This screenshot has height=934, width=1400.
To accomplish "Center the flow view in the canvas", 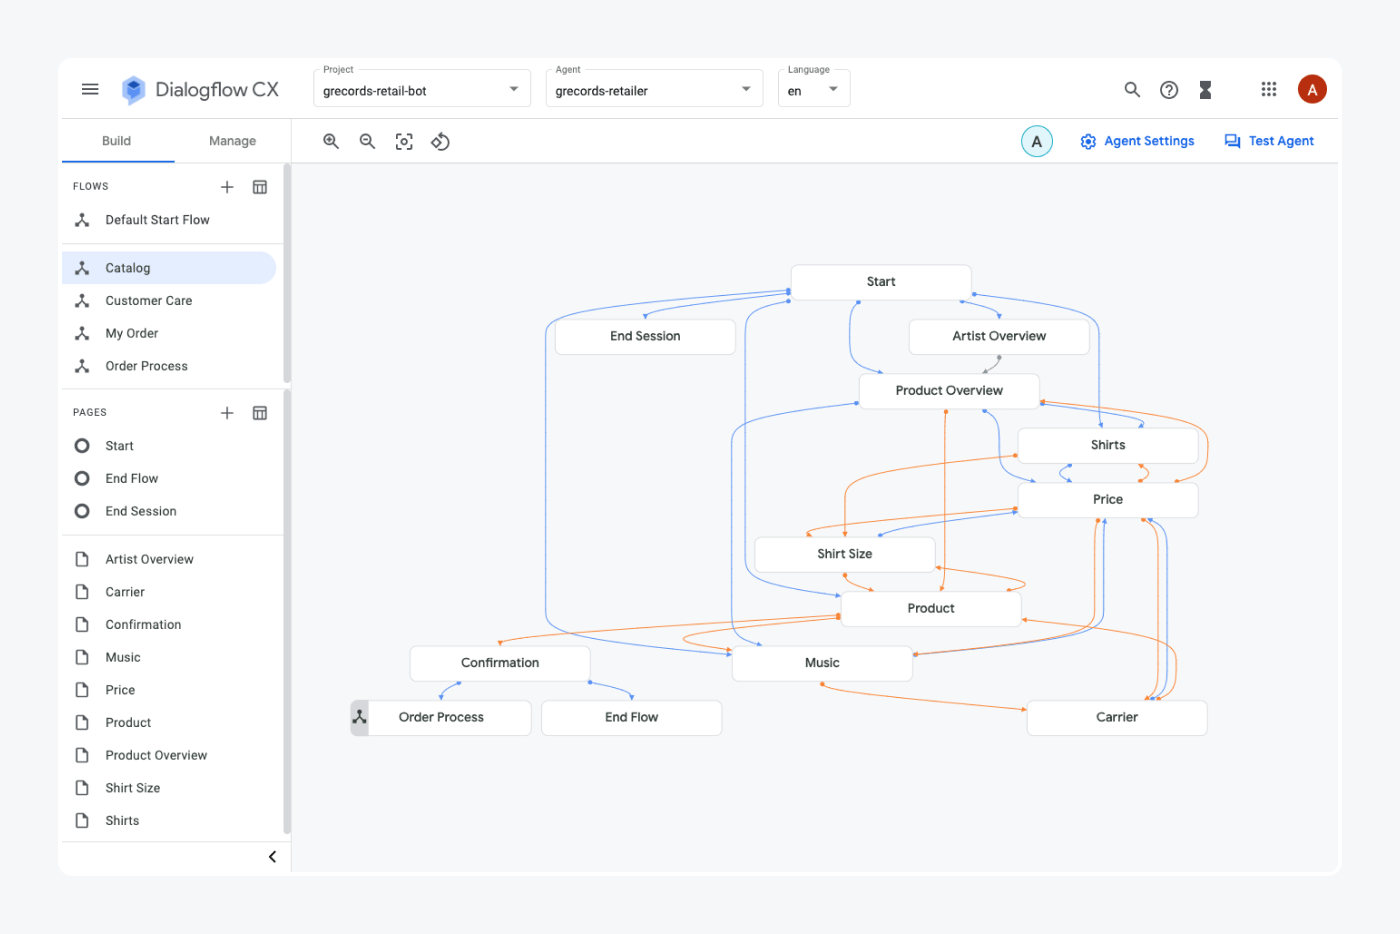I will coord(404,141).
